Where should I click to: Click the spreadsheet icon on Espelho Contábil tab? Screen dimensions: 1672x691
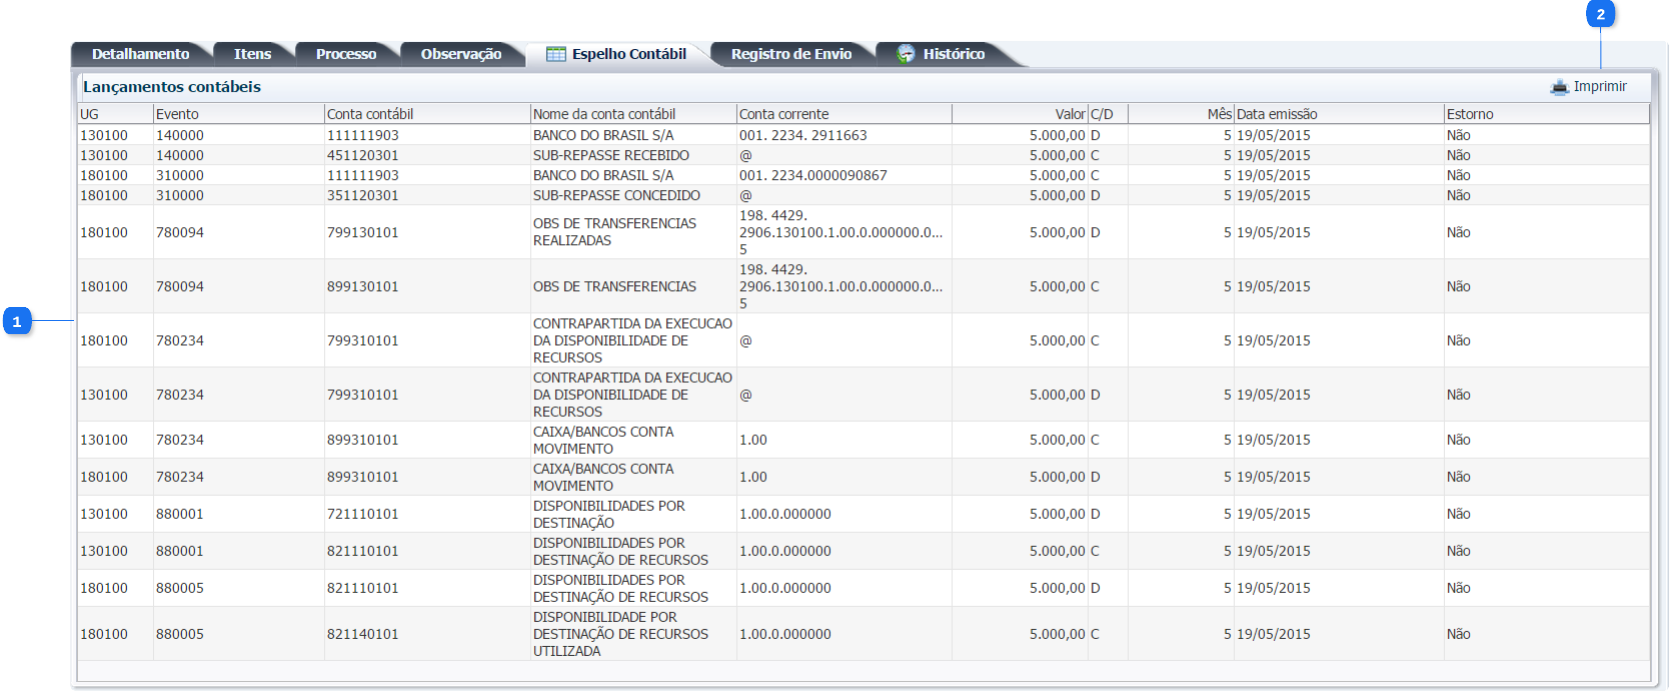pos(556,54)
